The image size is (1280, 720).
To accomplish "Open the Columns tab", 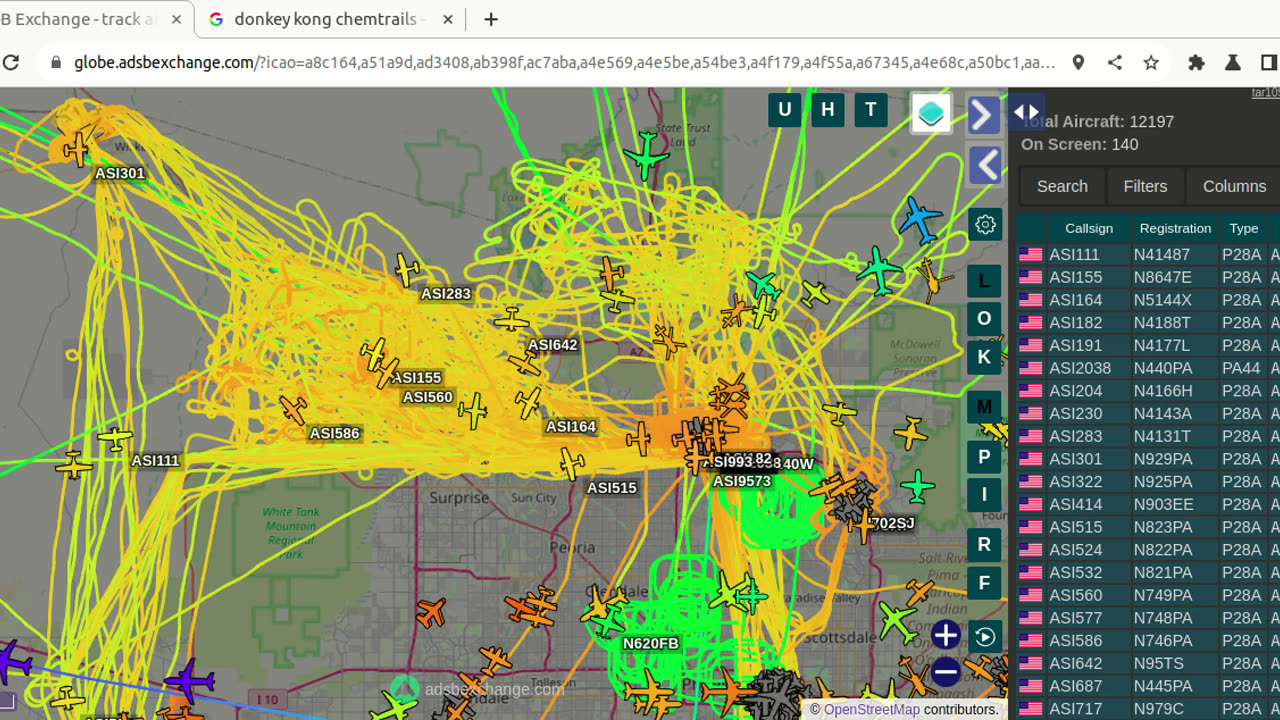I will [x=1234, y=186].
